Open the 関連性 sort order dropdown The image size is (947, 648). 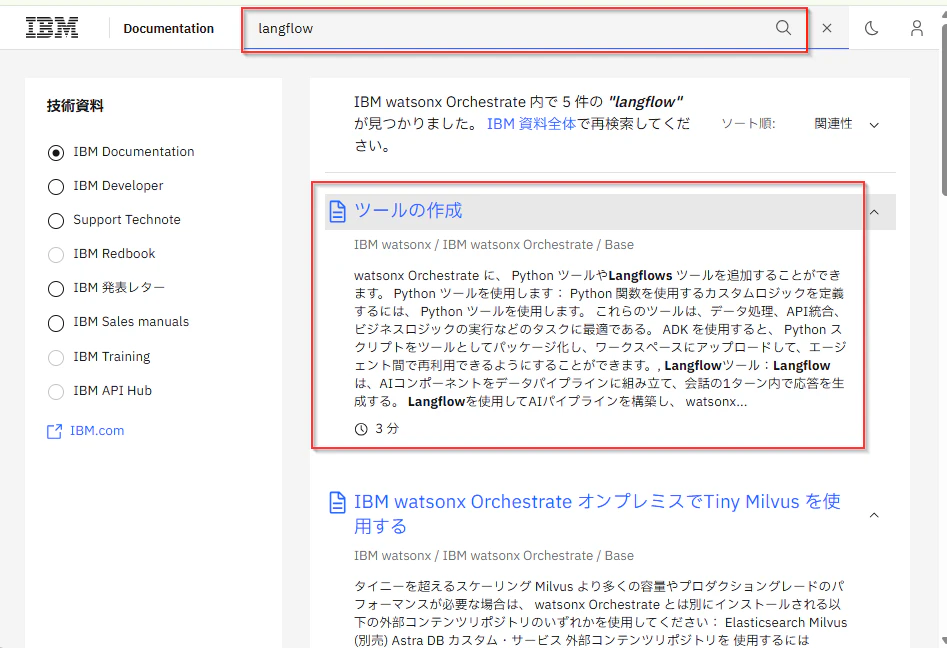coord(847,124)
